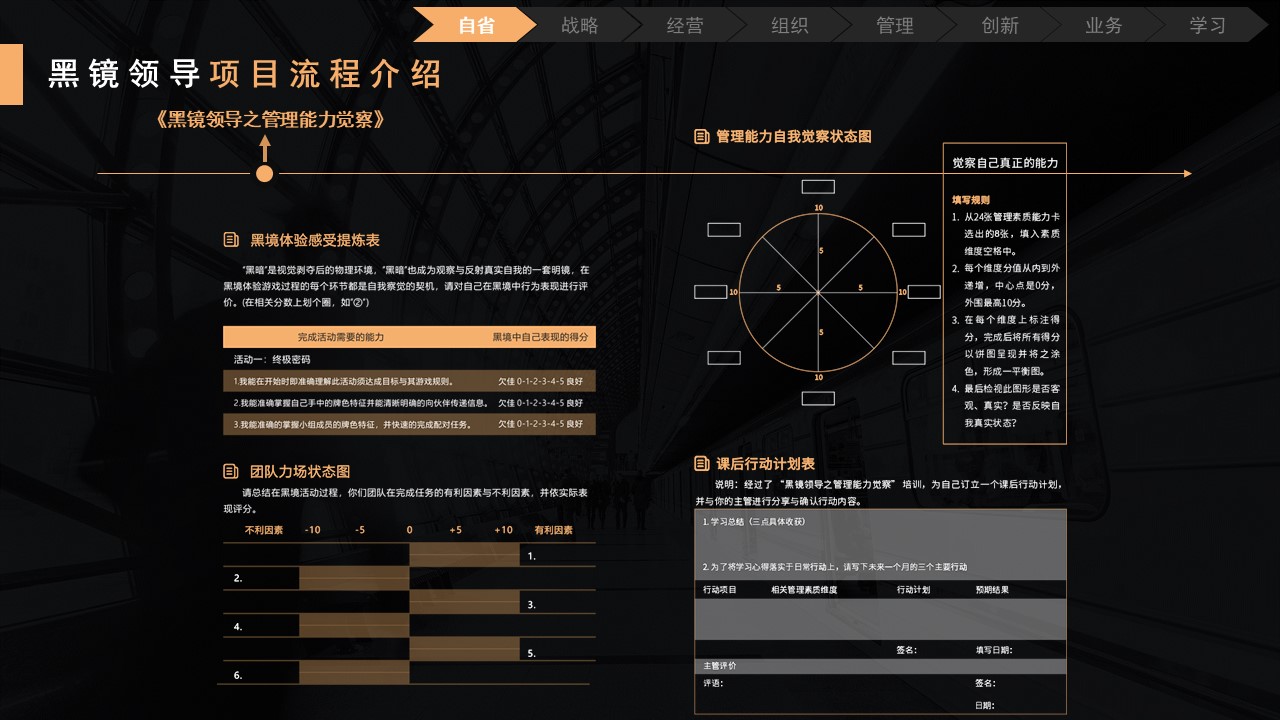Image resolution: width=1280 pixels, height=720 pixels.
Task: Go to the 学习 tab
Action: pyautogui.click(x=1208, y=25)
